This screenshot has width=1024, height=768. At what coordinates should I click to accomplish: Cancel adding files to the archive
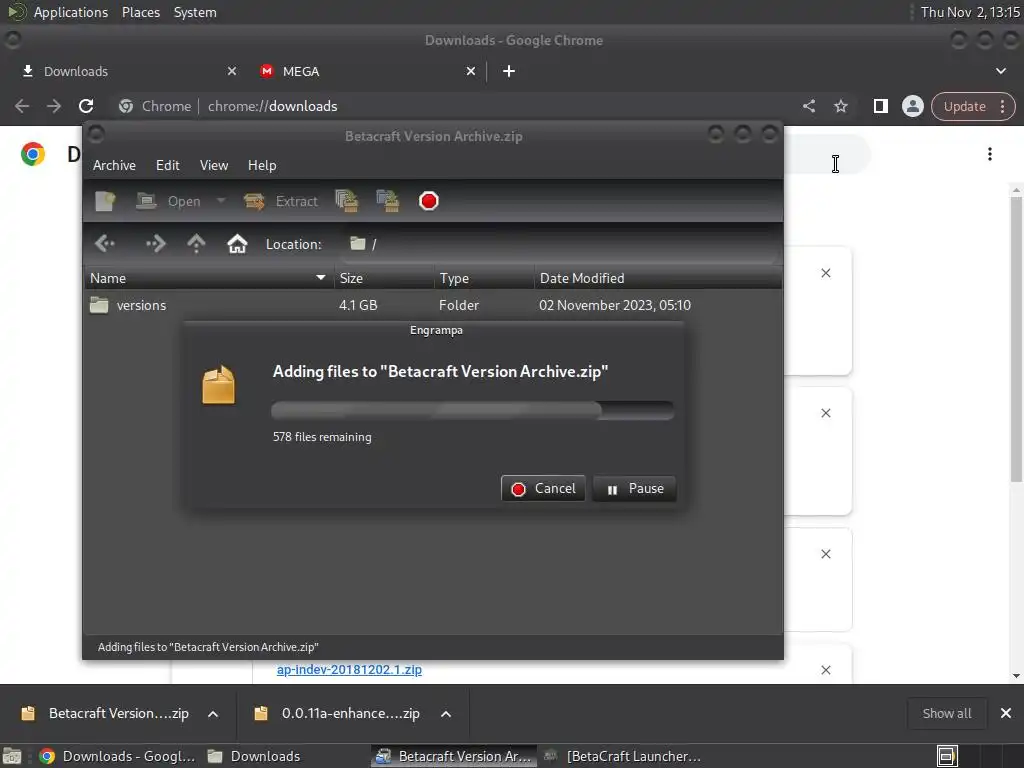coord(543,488)
